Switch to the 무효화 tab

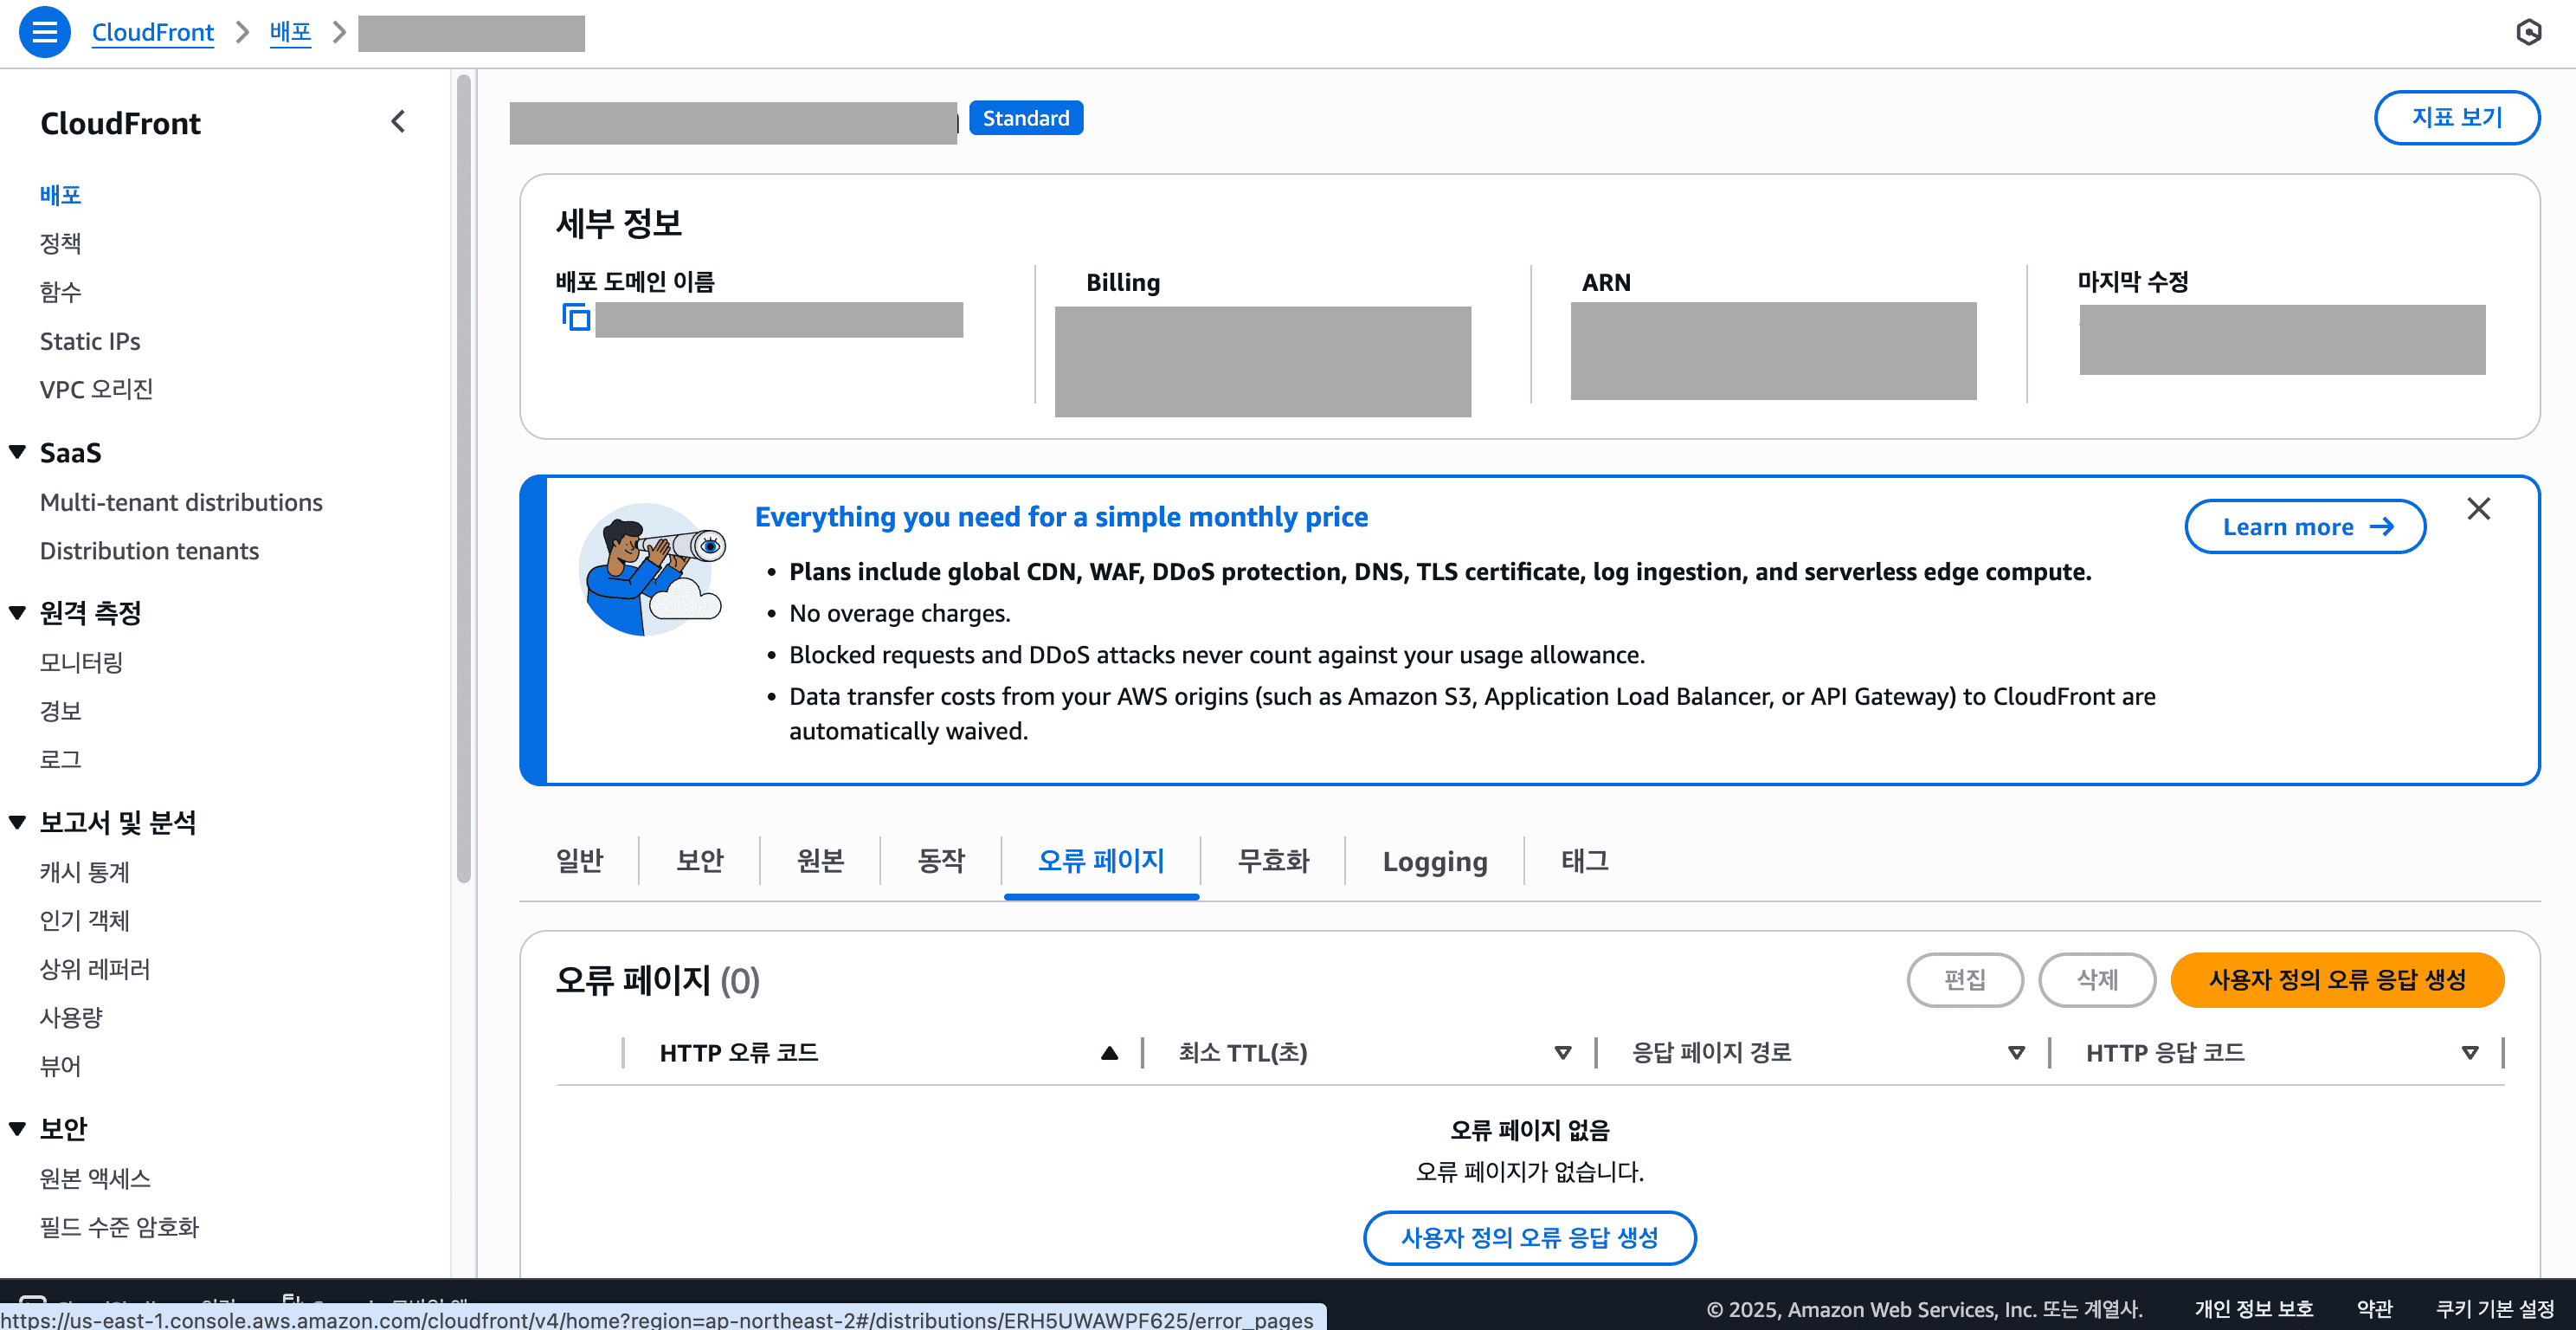click(x=1274, y=861)
